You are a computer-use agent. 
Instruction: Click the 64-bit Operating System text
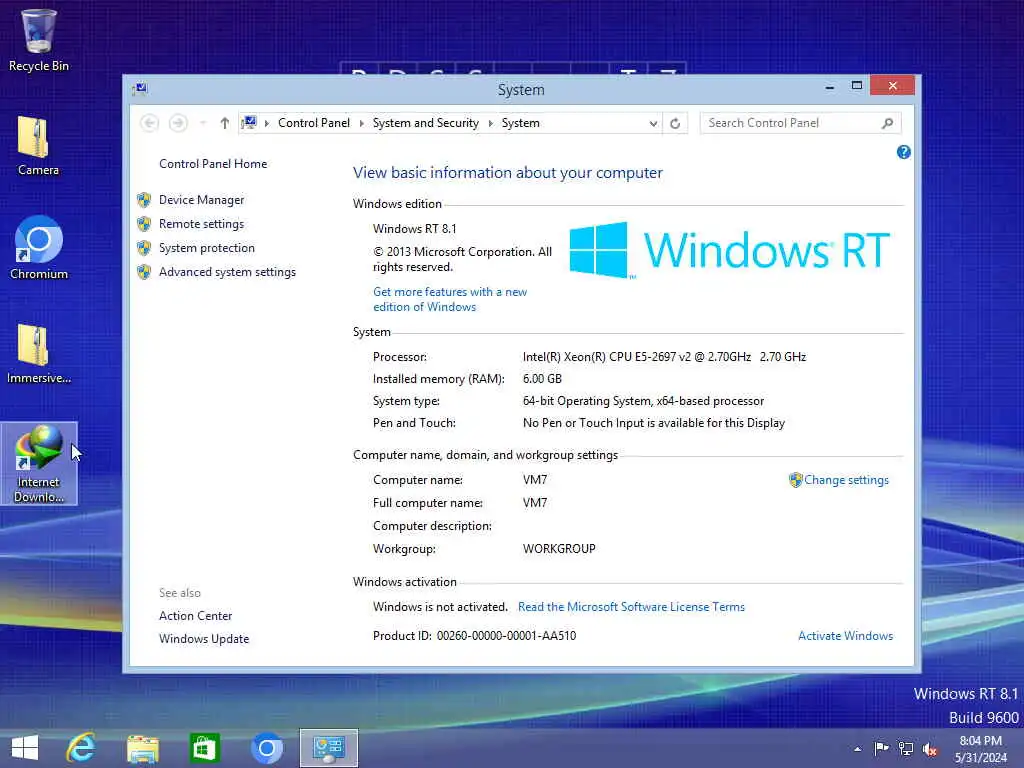(x=643, y=401)
